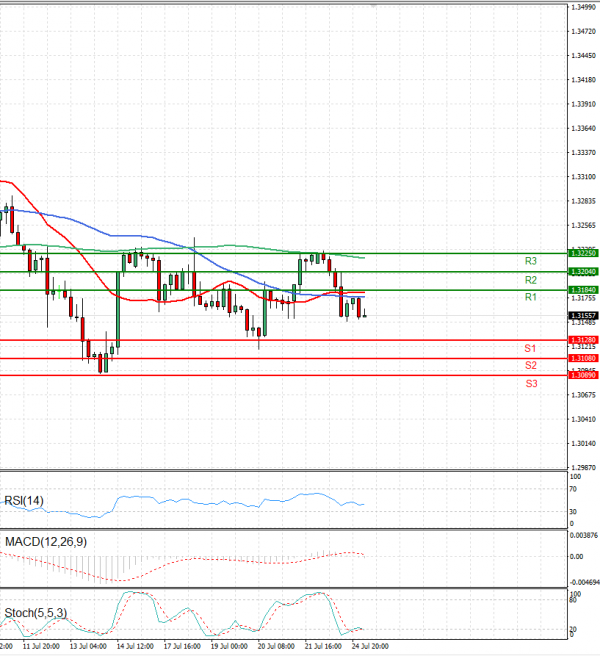Select the 1.31080 support price tag

584,358
